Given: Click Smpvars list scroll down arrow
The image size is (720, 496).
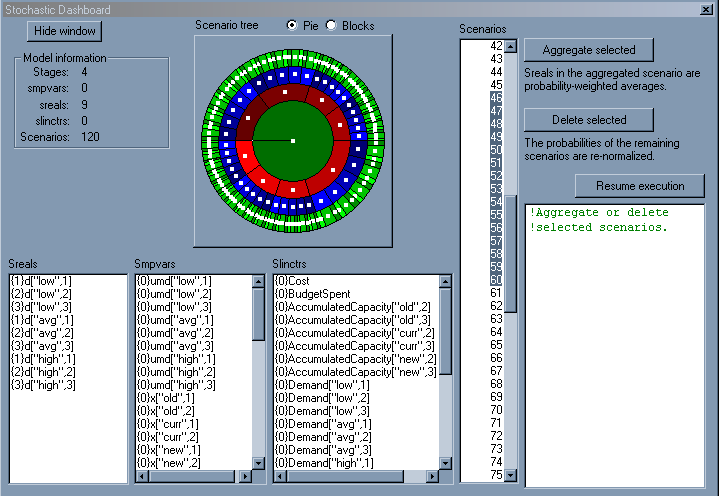Looking at the screenshot, I should click(258, 463).
